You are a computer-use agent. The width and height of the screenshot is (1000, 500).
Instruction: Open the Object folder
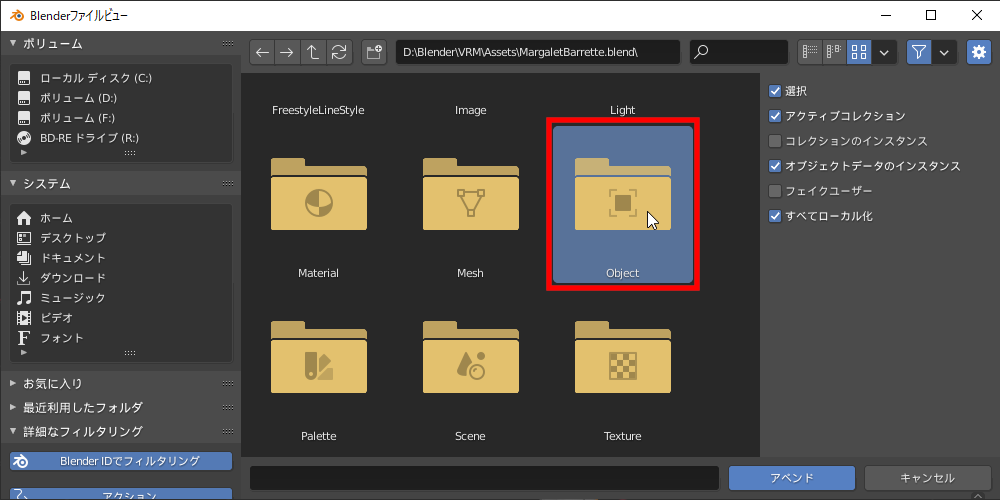click(622, 204)
